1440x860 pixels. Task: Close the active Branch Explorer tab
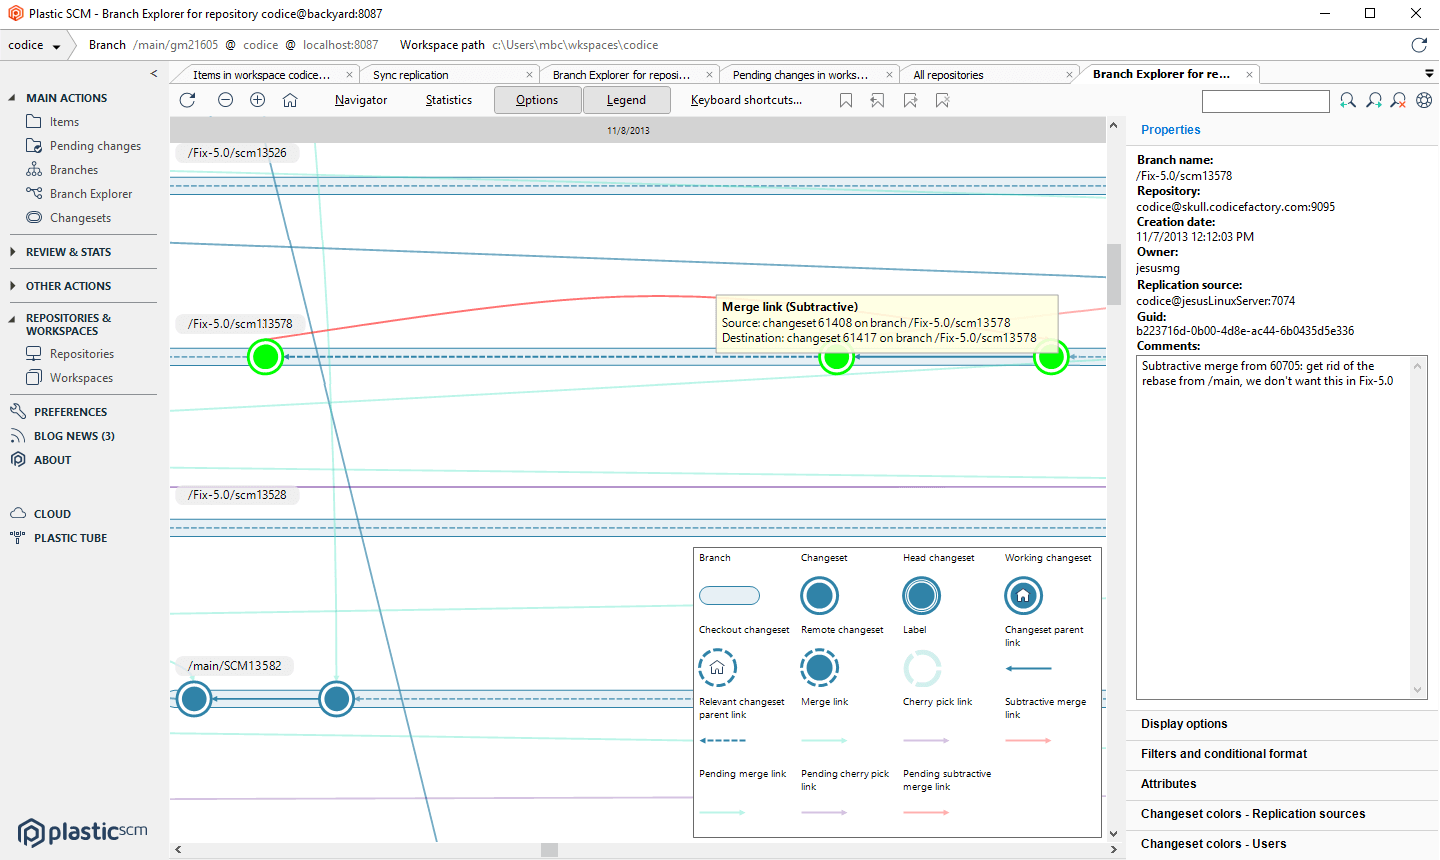(1249, 75)
